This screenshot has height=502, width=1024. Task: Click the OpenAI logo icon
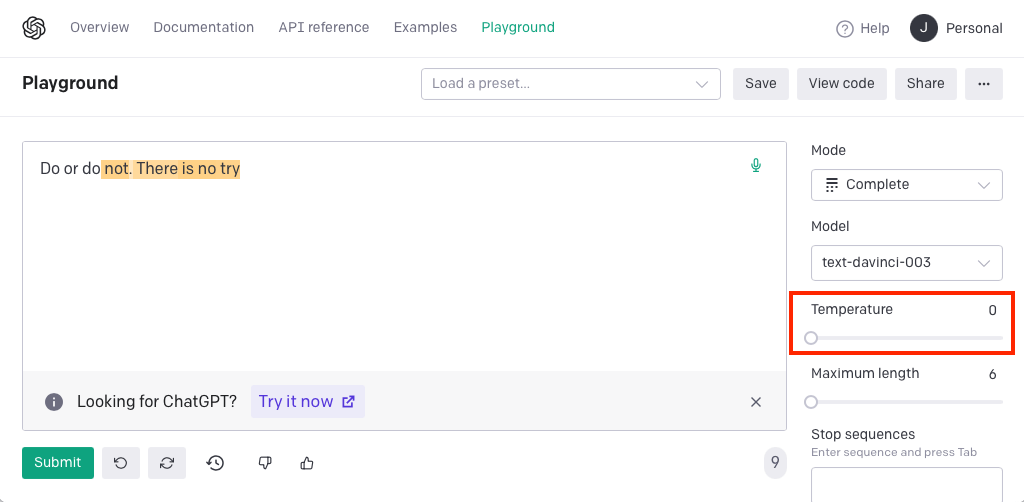(34, 28)
